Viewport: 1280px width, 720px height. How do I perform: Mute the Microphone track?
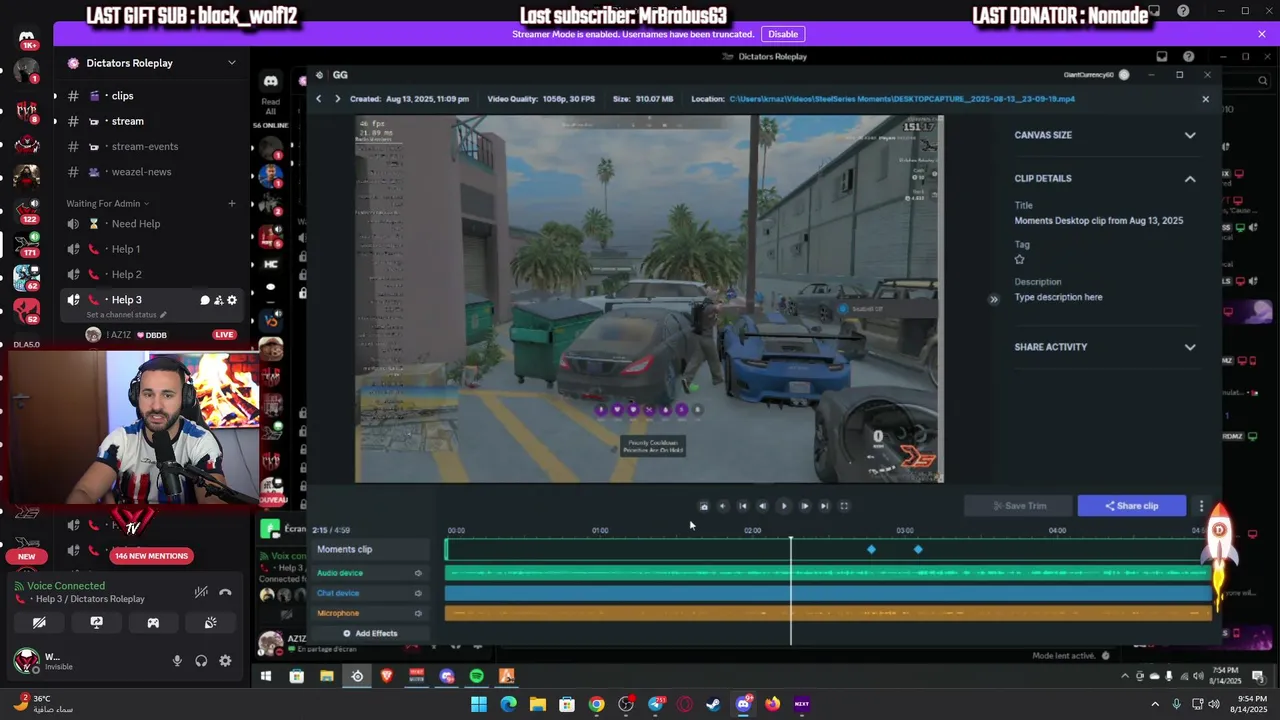point(418,613)
